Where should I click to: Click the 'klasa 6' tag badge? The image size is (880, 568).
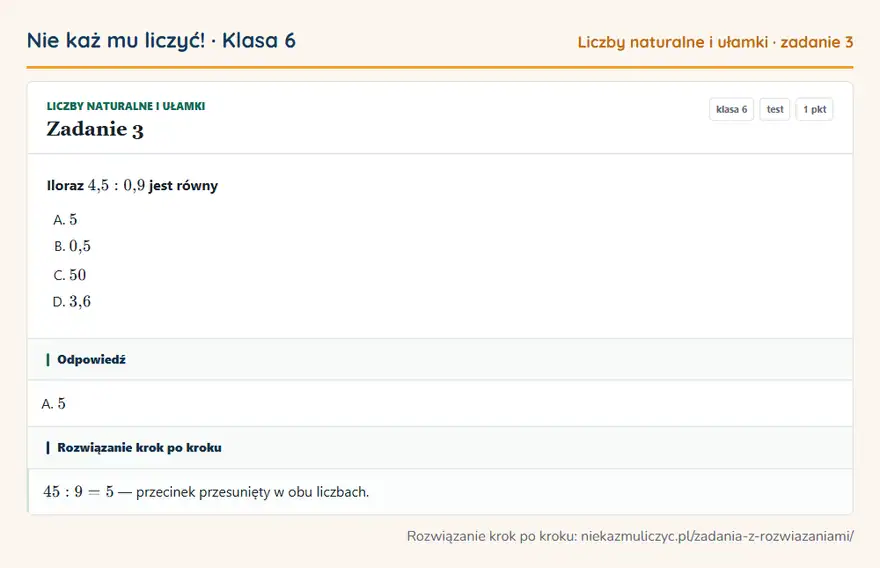731,109
